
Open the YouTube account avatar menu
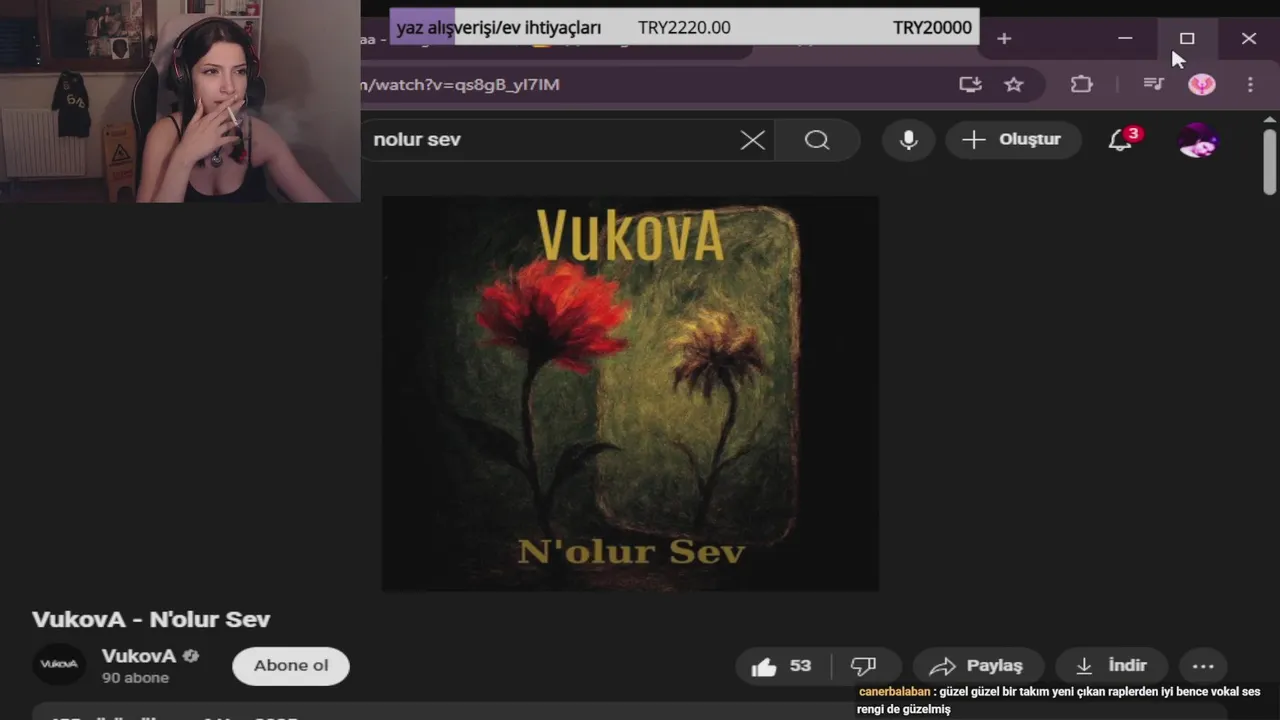[x=1198, y=140]
